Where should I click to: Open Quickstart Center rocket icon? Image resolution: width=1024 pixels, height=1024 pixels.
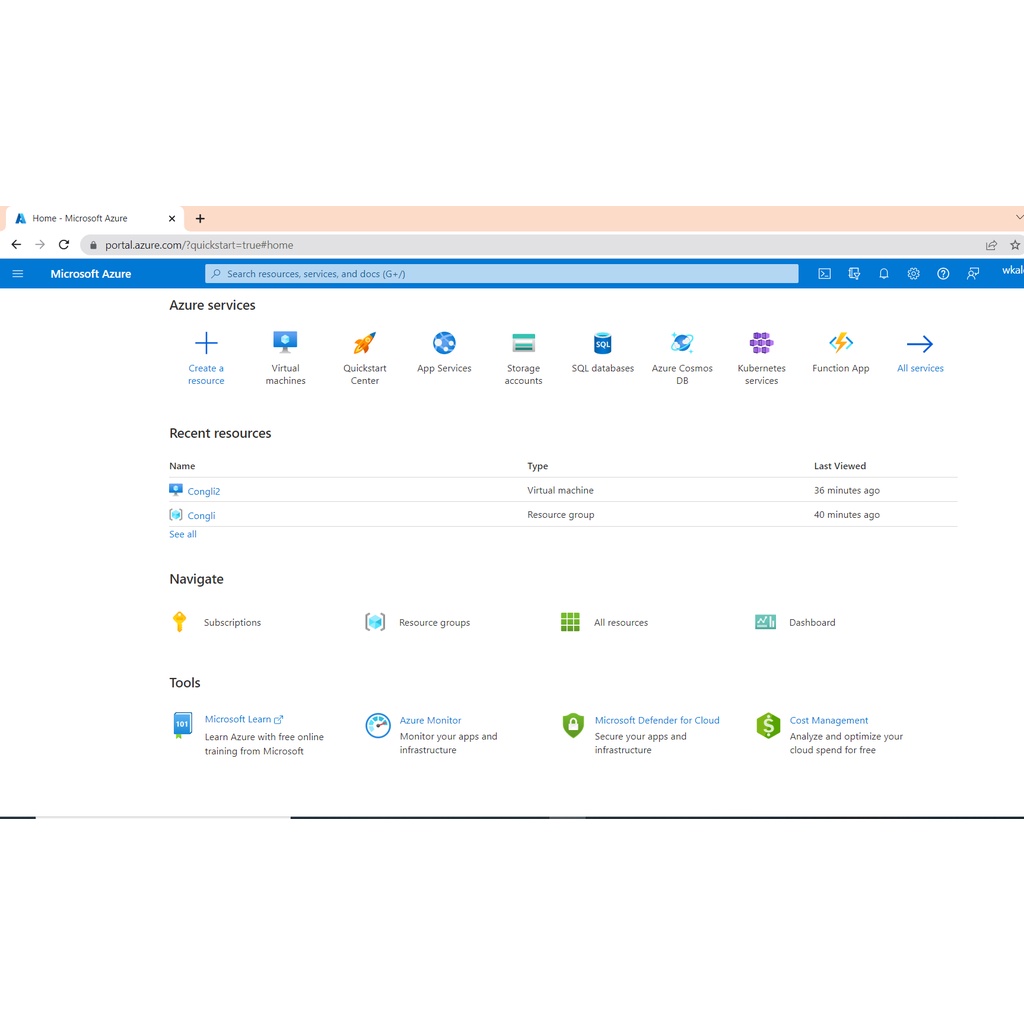pyautogui.click(x=364, y=343)
